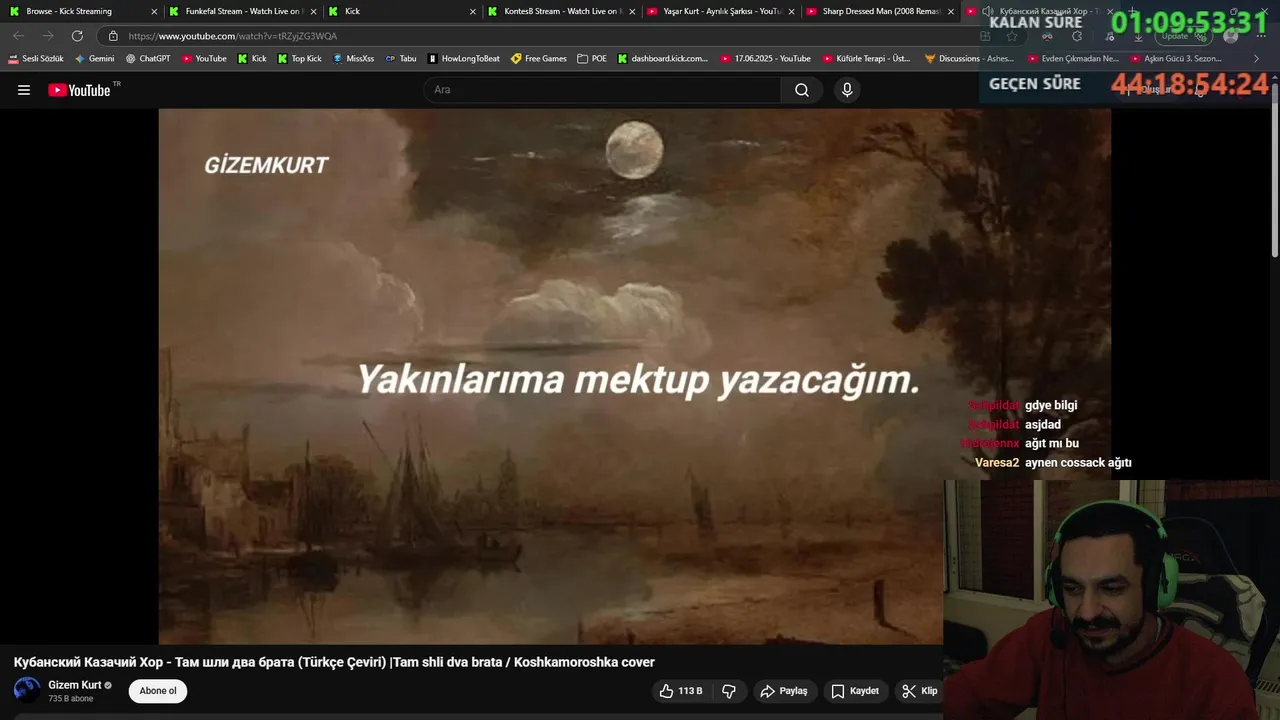1280x720 pixels.
Task: Click the '735 B abone' subscriber count
Action: pos(71,699)
